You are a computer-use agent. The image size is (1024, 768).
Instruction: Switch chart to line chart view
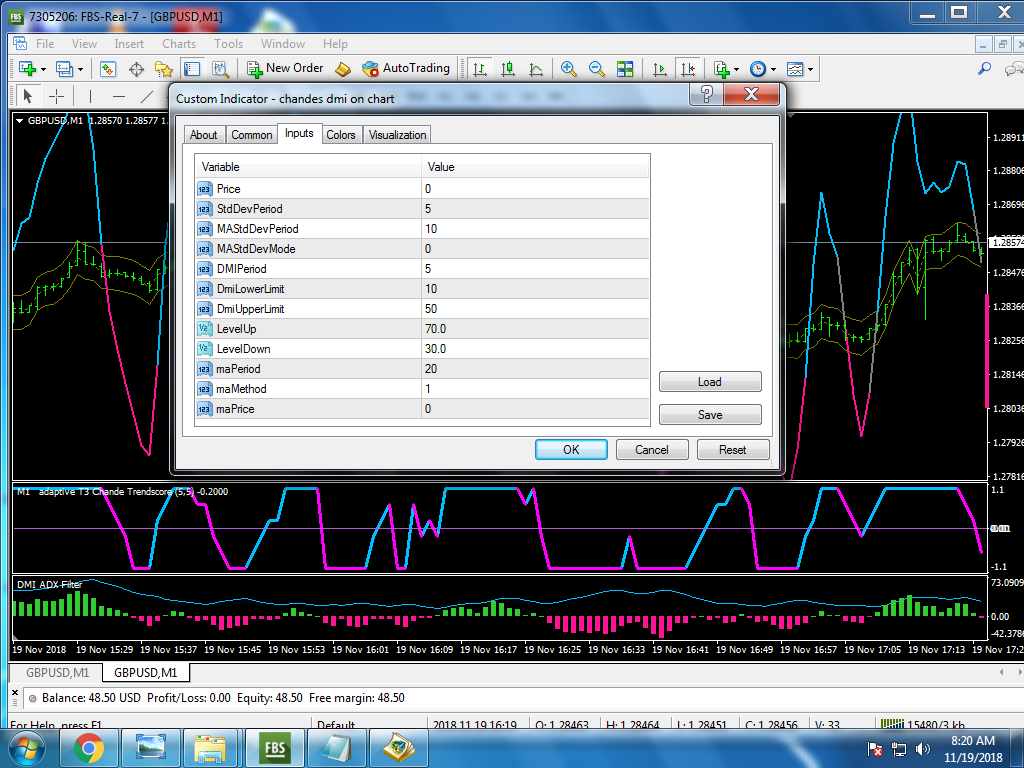tap(536, 69)
